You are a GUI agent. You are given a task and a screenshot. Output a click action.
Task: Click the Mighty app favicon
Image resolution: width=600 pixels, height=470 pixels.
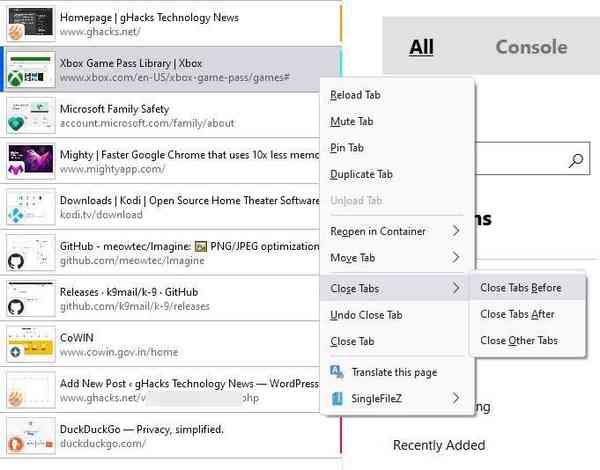coord(16,170)
